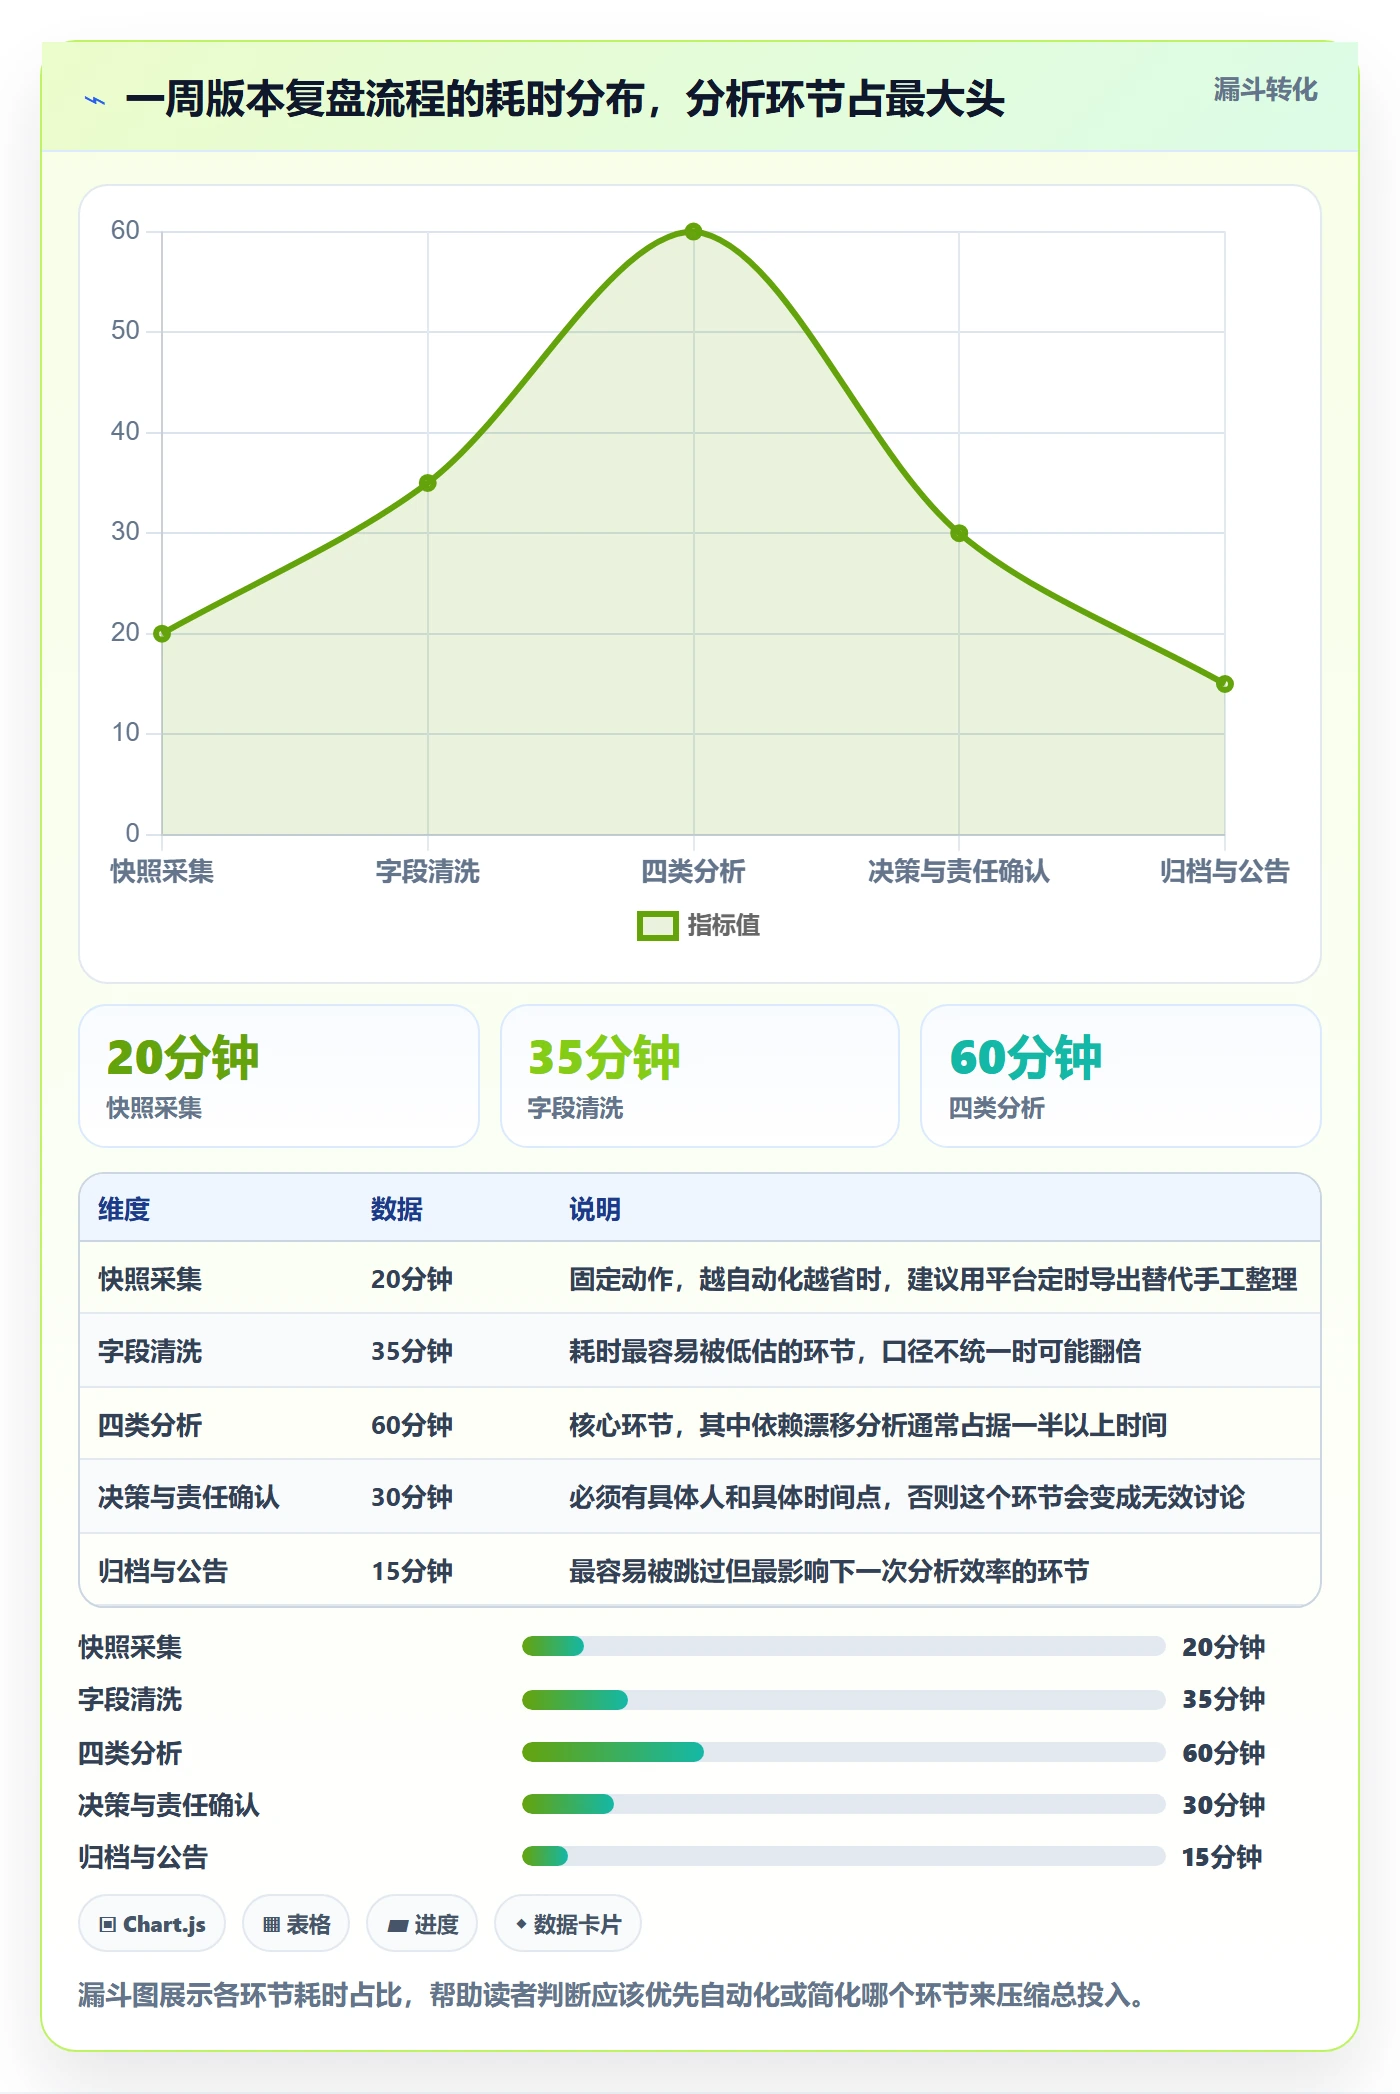1400x2094 pixels.
Task: Select the chart data point for 字段清洗
Action: pos(427,483)
